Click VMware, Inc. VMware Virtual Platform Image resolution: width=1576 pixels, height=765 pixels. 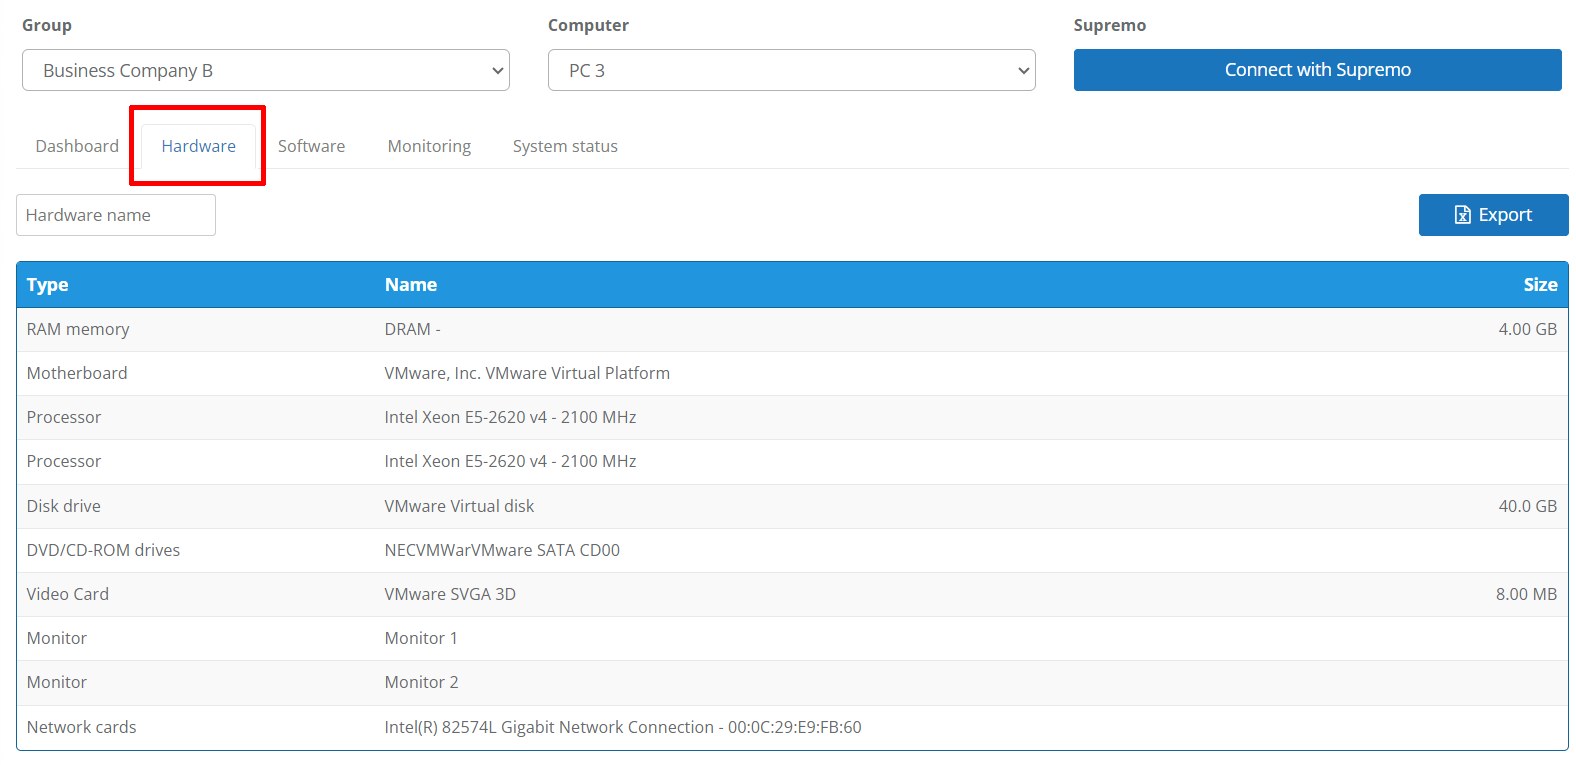pyautogui.click(x=527, y=373)
